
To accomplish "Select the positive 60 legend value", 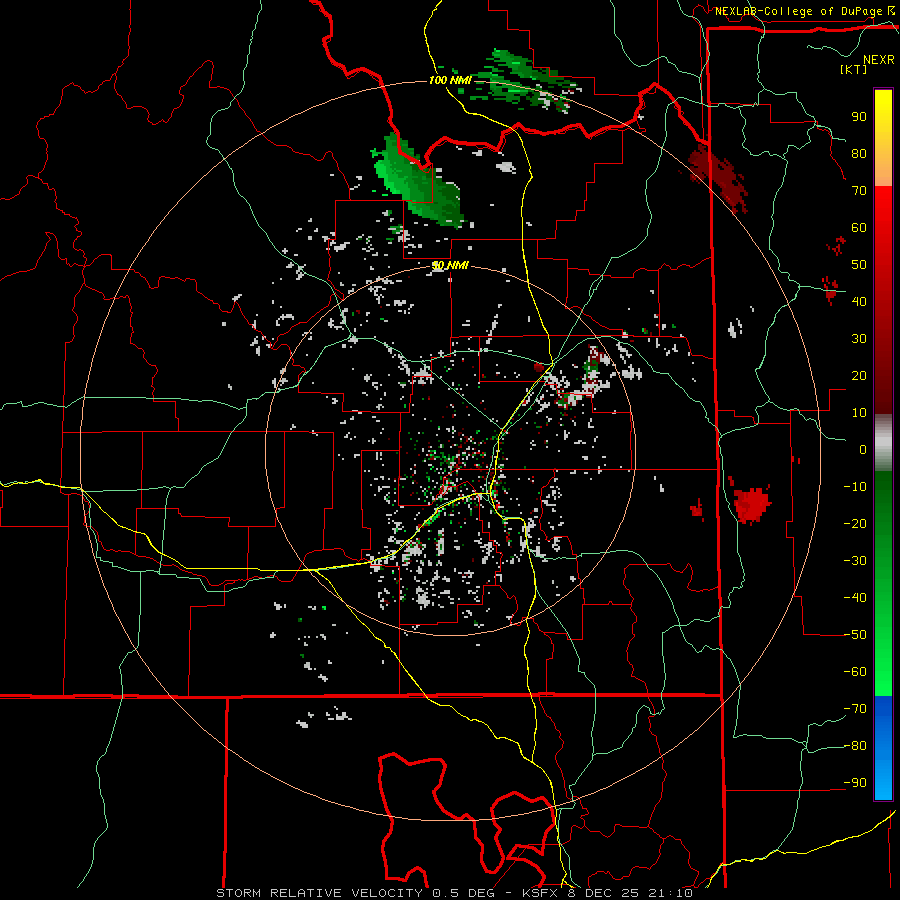I will tap(859, 227).
